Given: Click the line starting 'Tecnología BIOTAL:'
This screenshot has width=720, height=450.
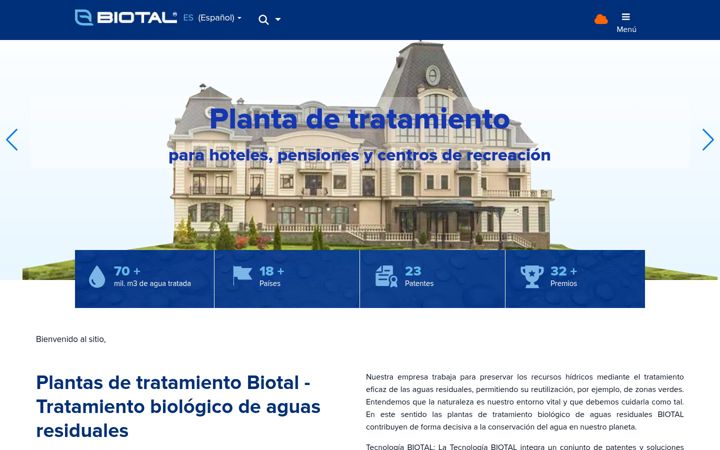Looking at the screenshot, I should [x=525, y=446].
